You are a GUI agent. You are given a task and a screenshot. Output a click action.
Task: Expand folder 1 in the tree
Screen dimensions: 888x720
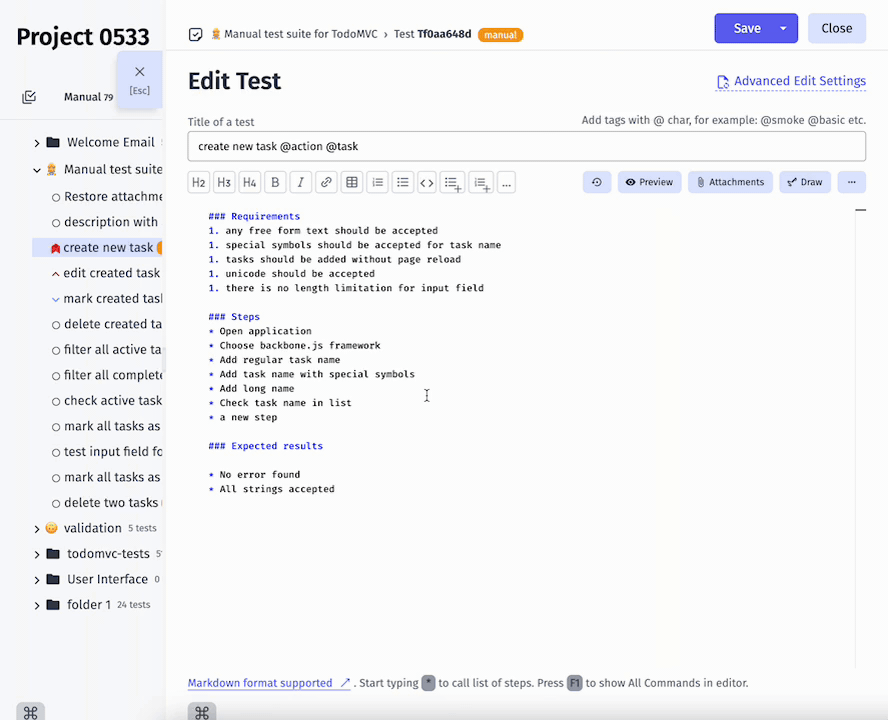point(37,606)
